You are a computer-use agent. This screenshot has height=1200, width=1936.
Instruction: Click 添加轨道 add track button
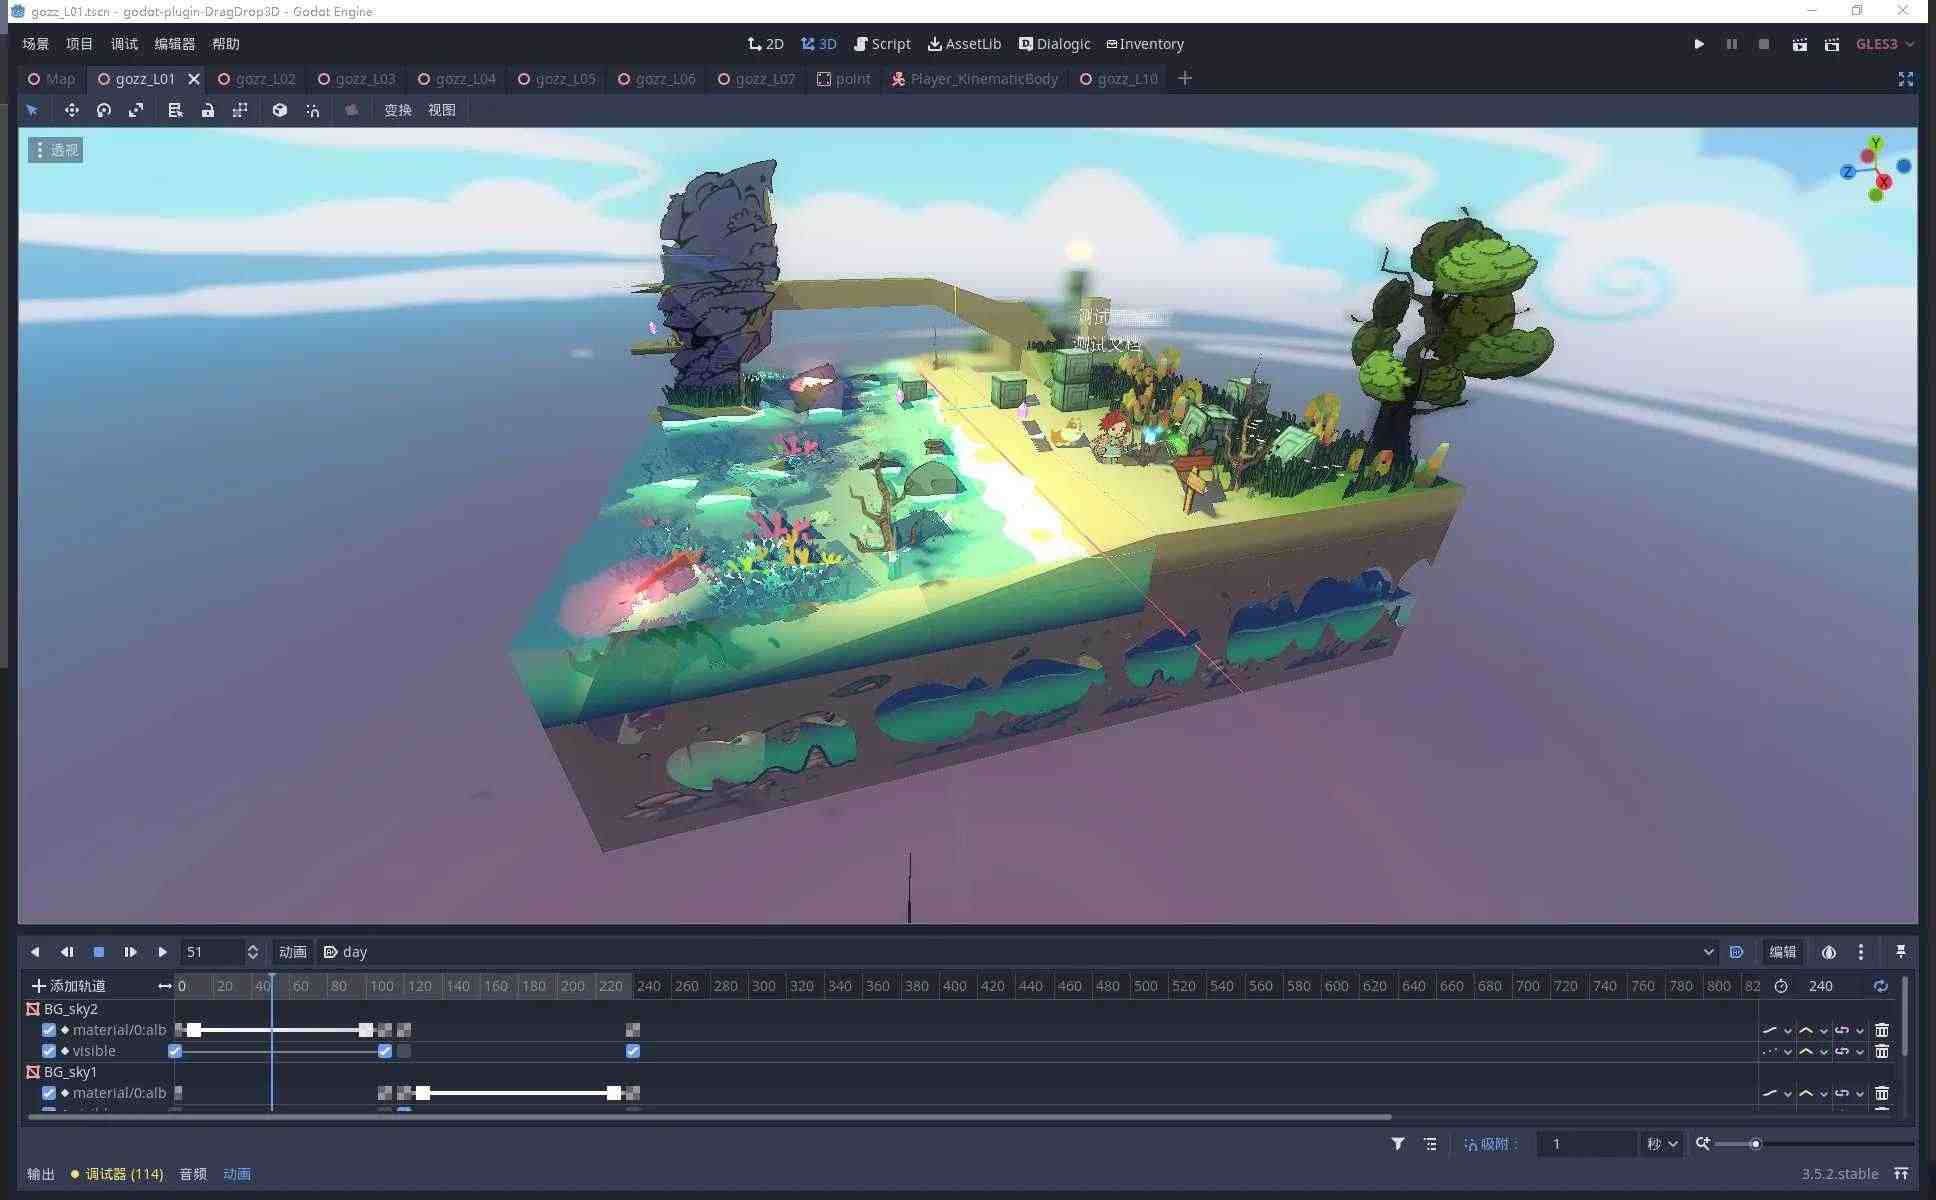(x=68, y=986)
